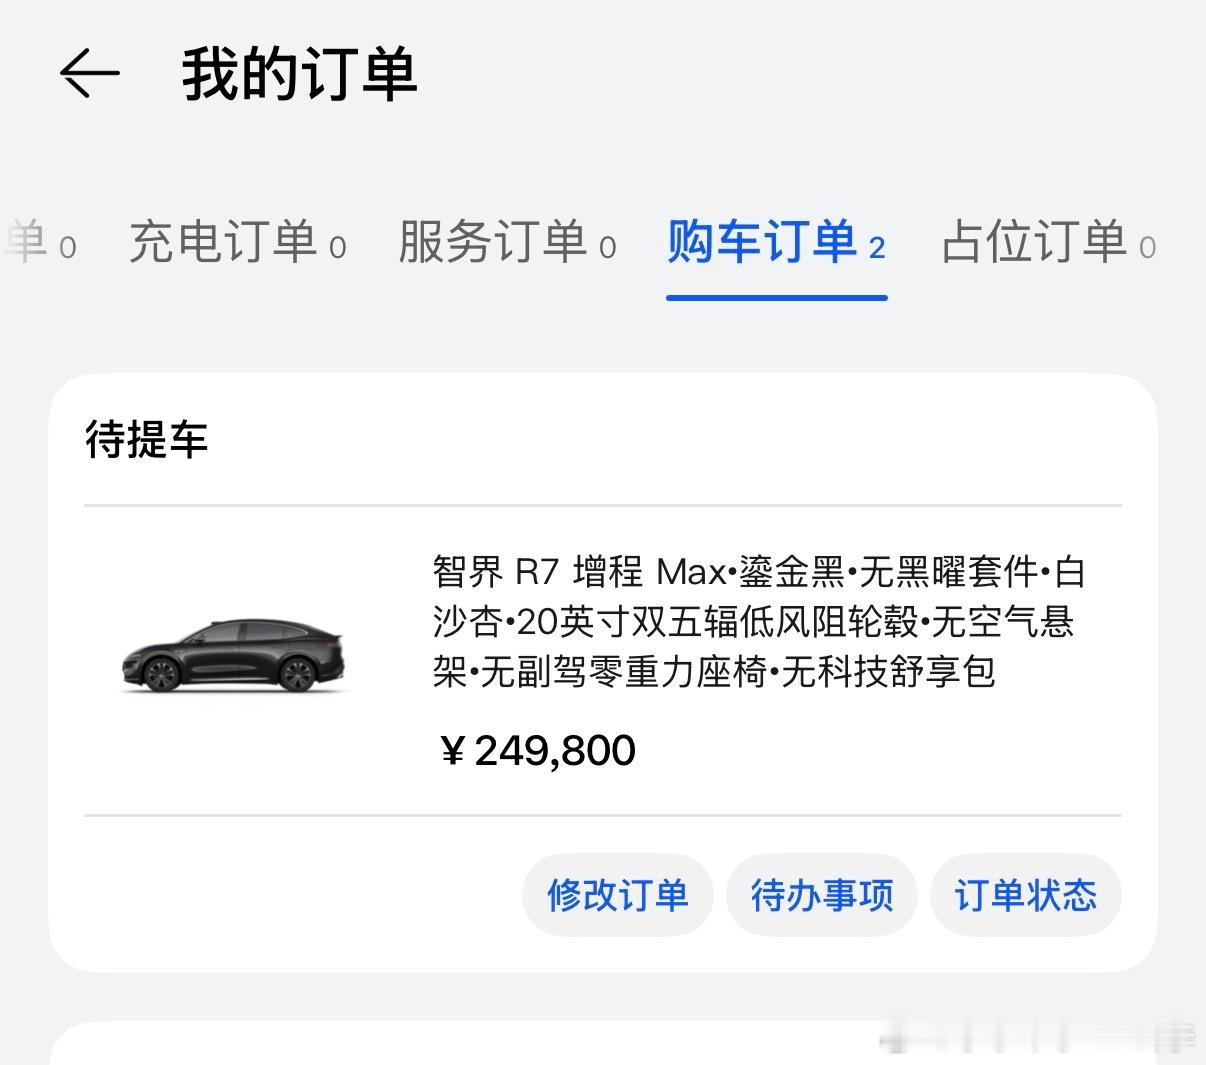The width and height of the screenshot is (1206, 1065).
Task: Click the 我的订单 page title
Action: coord(298,74)
